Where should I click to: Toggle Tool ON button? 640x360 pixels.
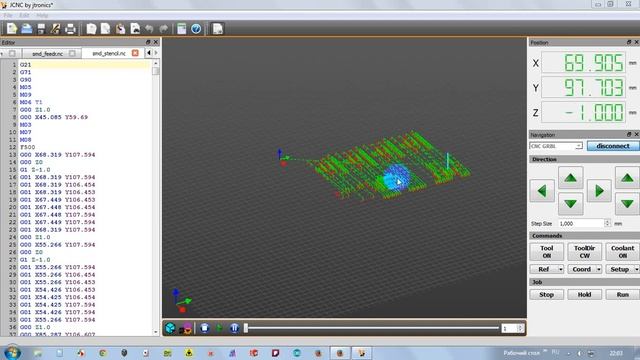point(547,252)
